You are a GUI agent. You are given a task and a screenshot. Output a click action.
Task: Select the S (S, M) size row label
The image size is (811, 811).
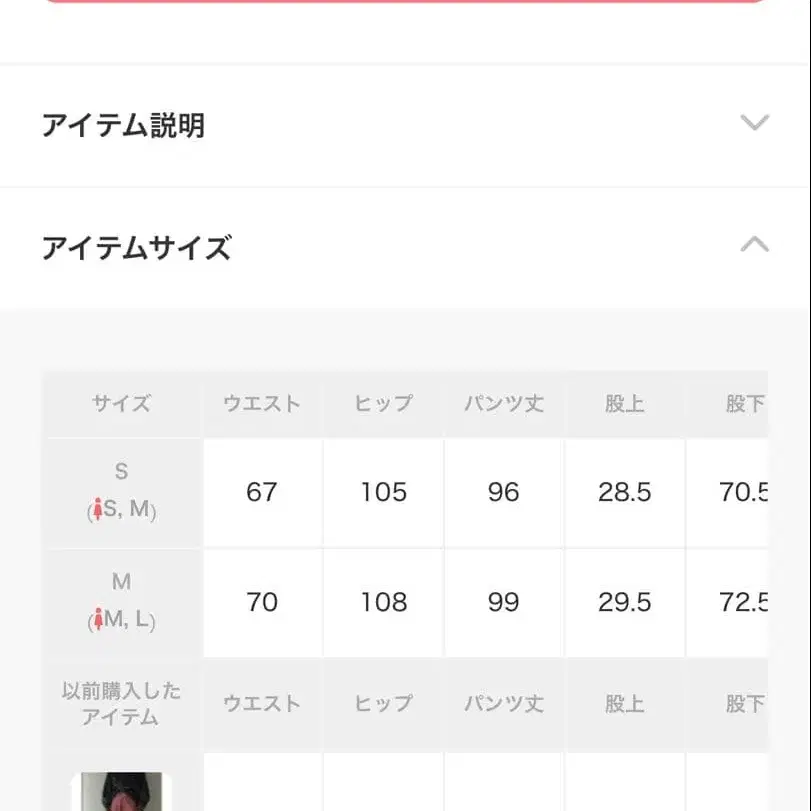click(x=120, y=493)
